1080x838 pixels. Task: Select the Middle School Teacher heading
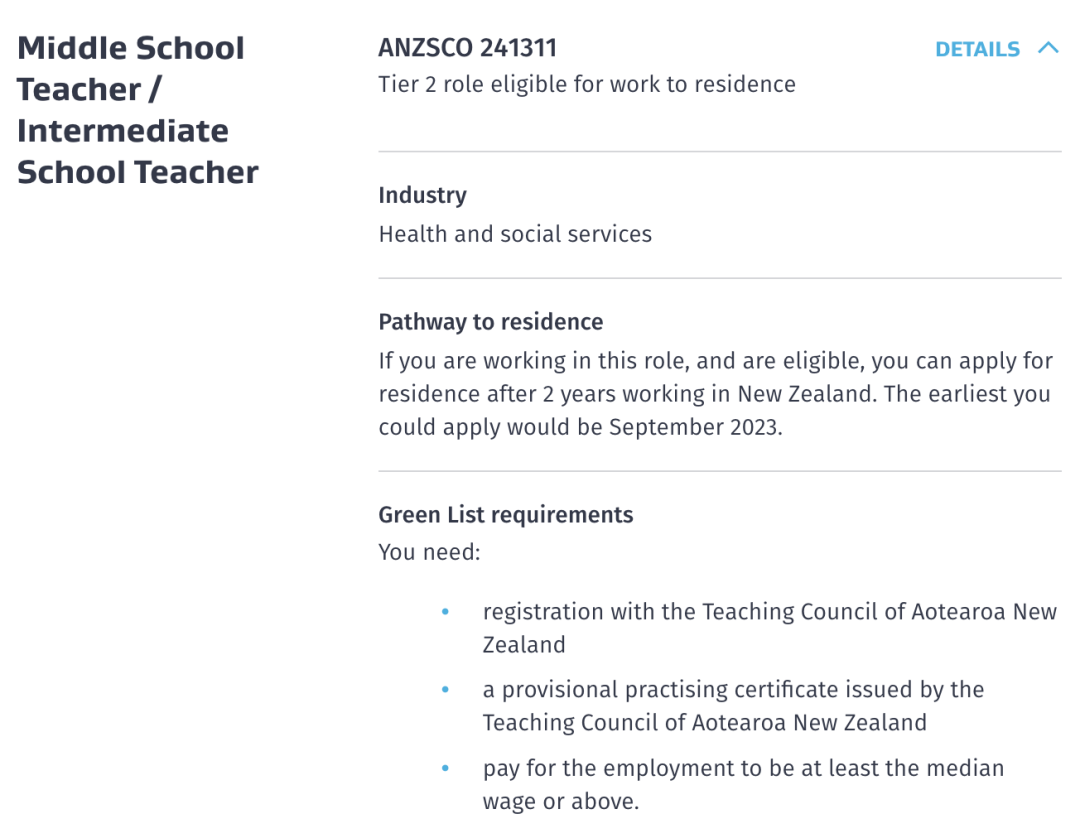[x=138, y=110]
